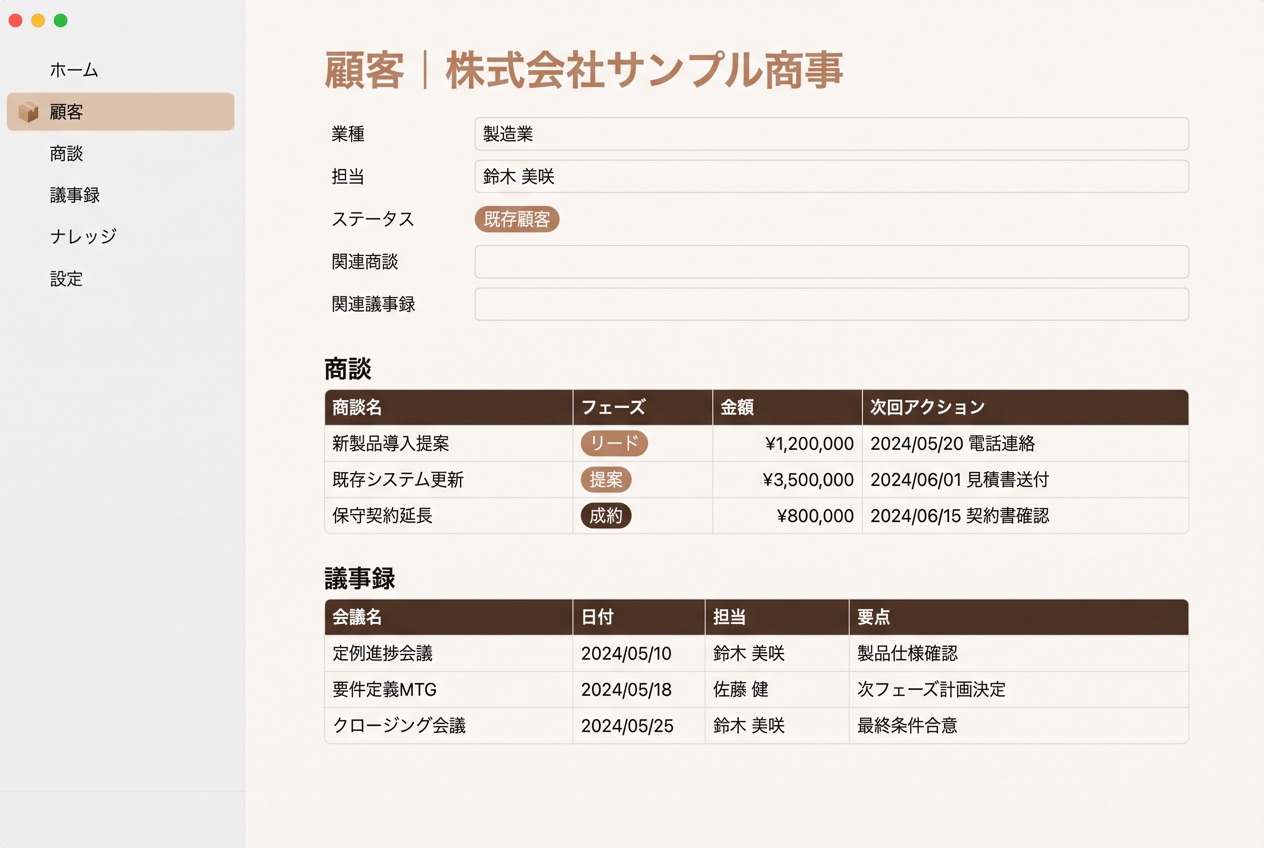Open 設定 in the sidebar
Screen dimensions: 1264x848
66,279
